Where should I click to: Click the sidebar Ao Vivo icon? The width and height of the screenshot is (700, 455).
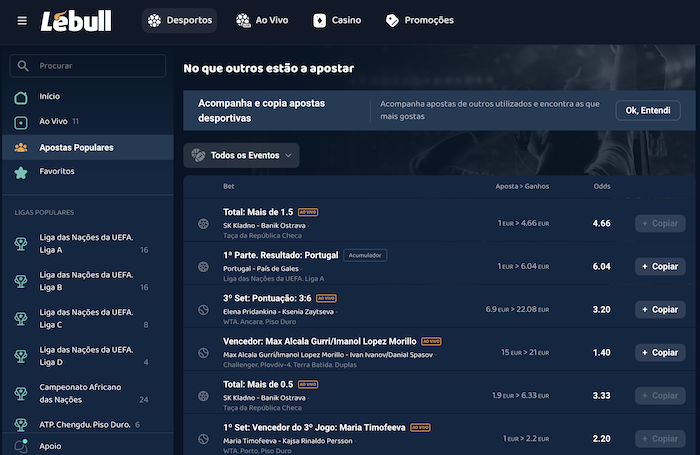(x=21, y=122)
